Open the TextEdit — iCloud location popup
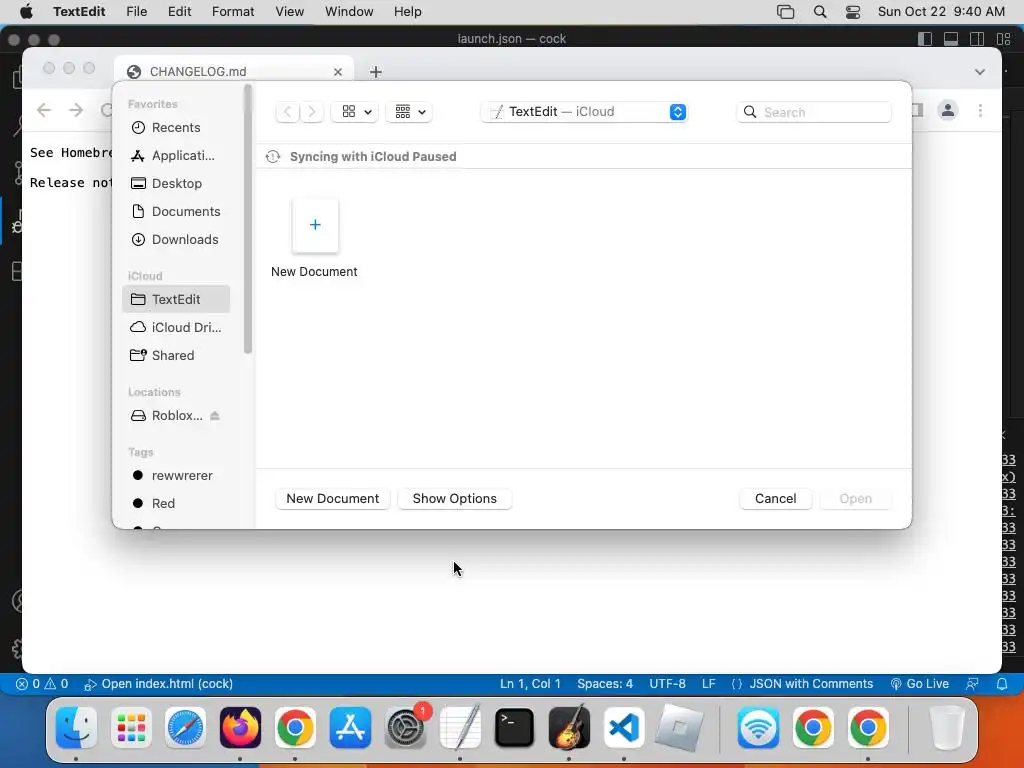The width and height of the screenshot is (1024, 768). click(x=584, y=112)
